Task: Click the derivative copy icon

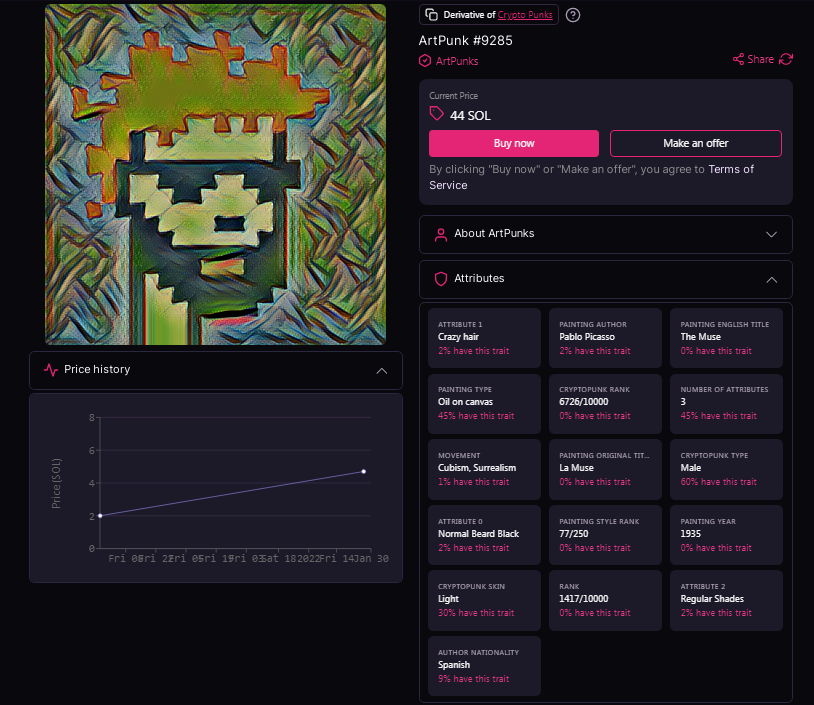Action: point(431,15)
